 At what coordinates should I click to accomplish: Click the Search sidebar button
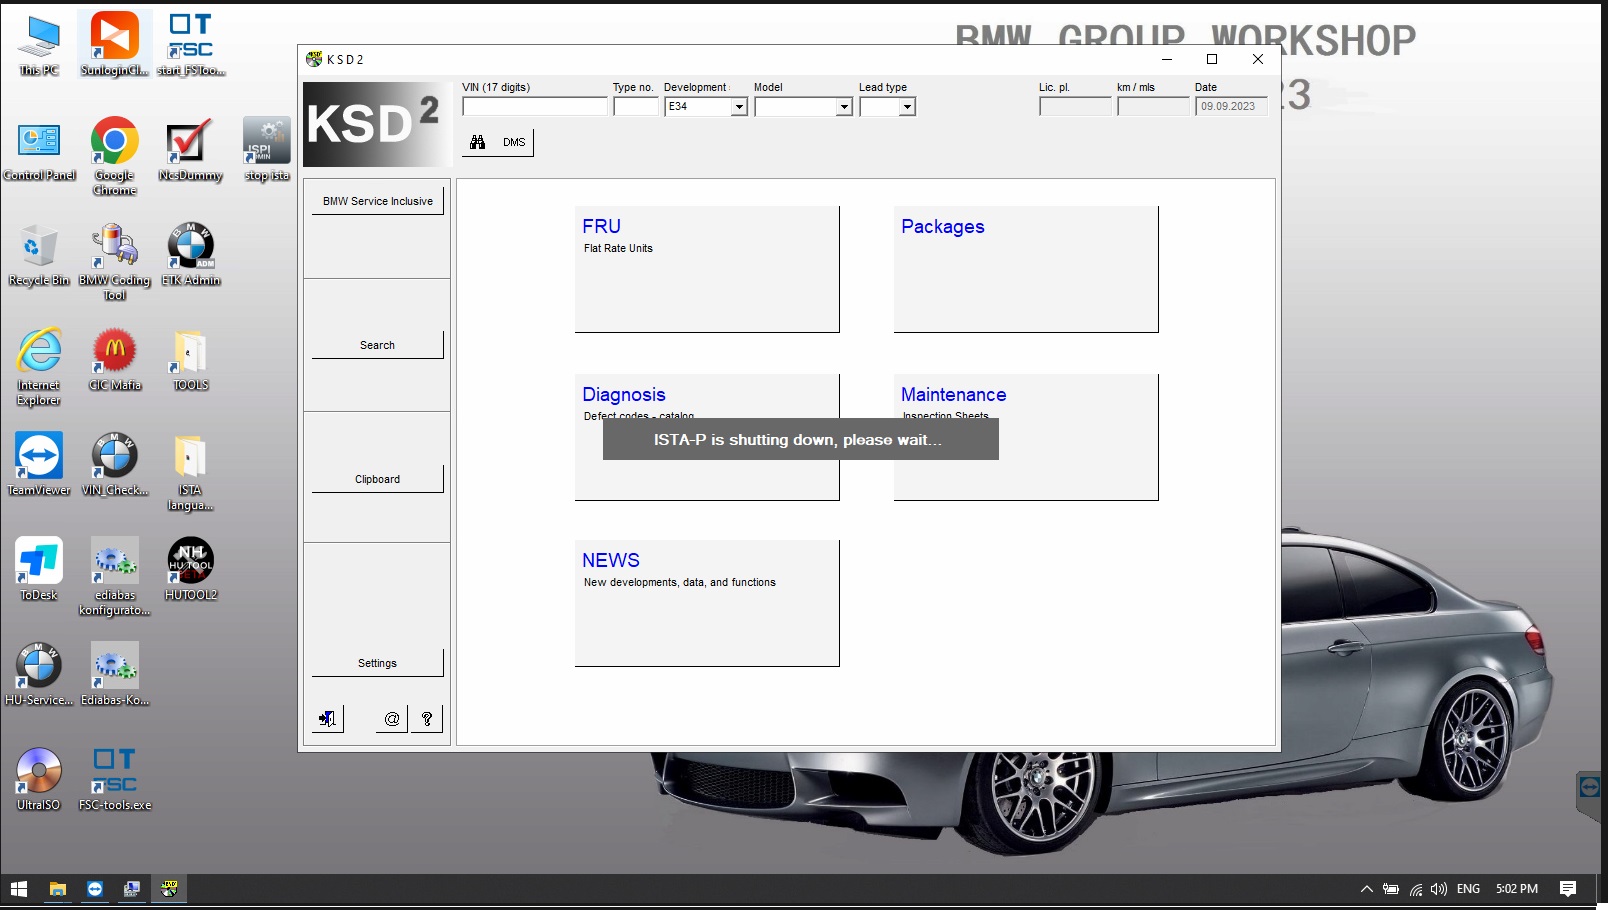coord(377,345)
